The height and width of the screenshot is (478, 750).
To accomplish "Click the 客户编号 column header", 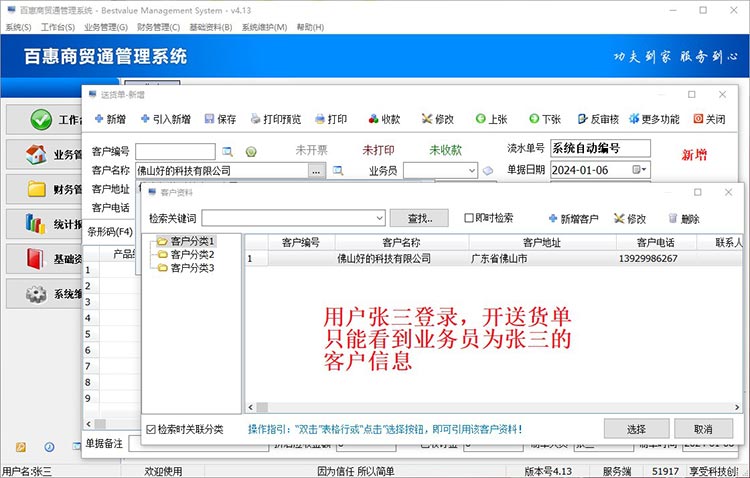I will tap(301, 243).
